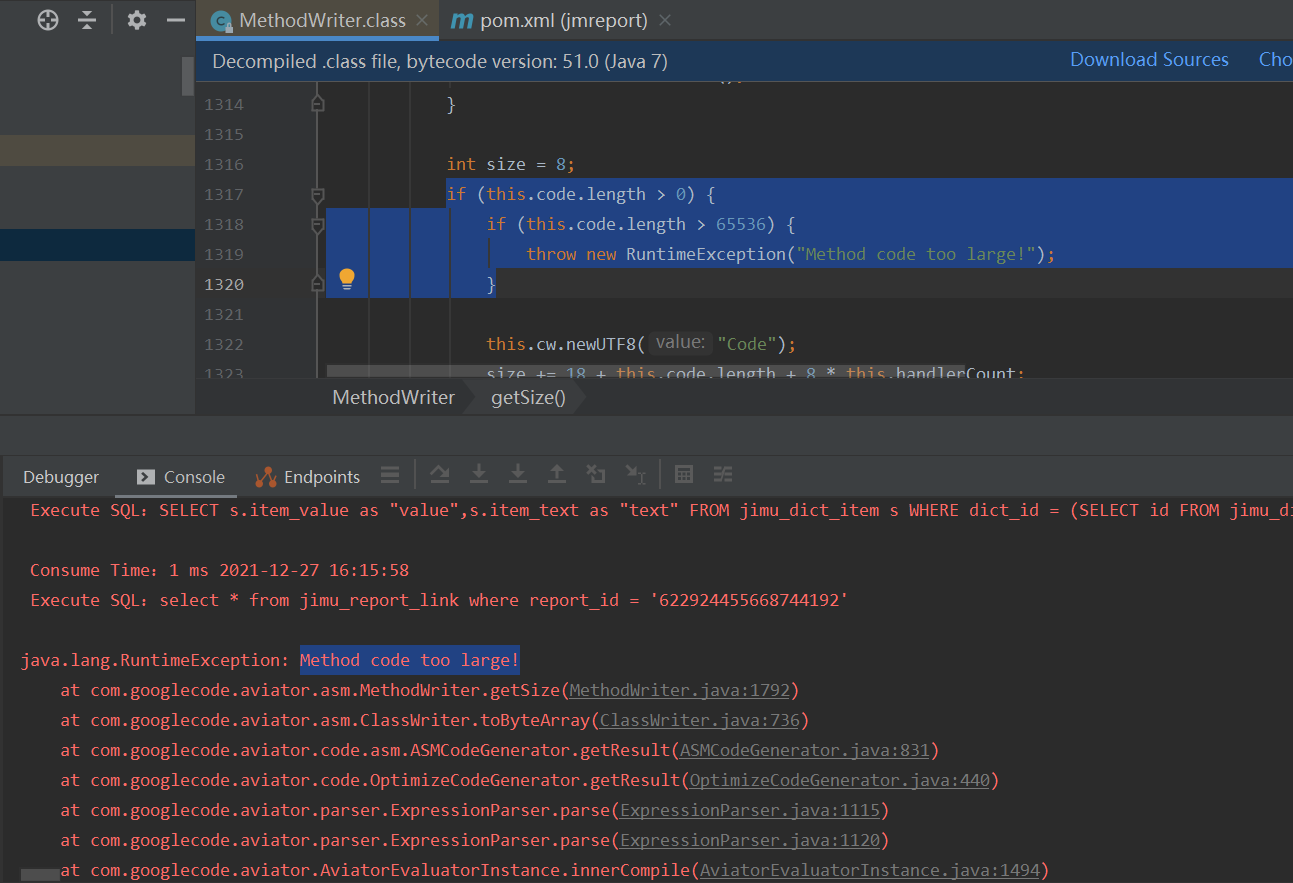This screenshot has width=1293, height=883.
Task: Click the Show Execution Point crosshair icon
Action: click(48, 20)
